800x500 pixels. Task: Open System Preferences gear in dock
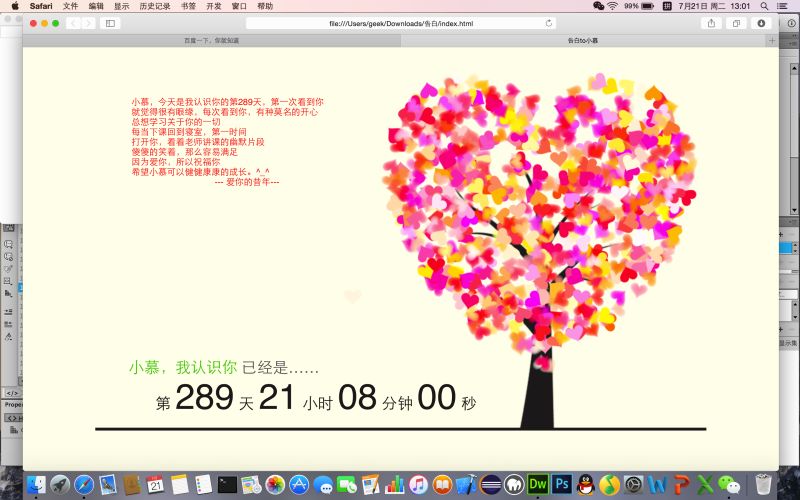point(634,484)
